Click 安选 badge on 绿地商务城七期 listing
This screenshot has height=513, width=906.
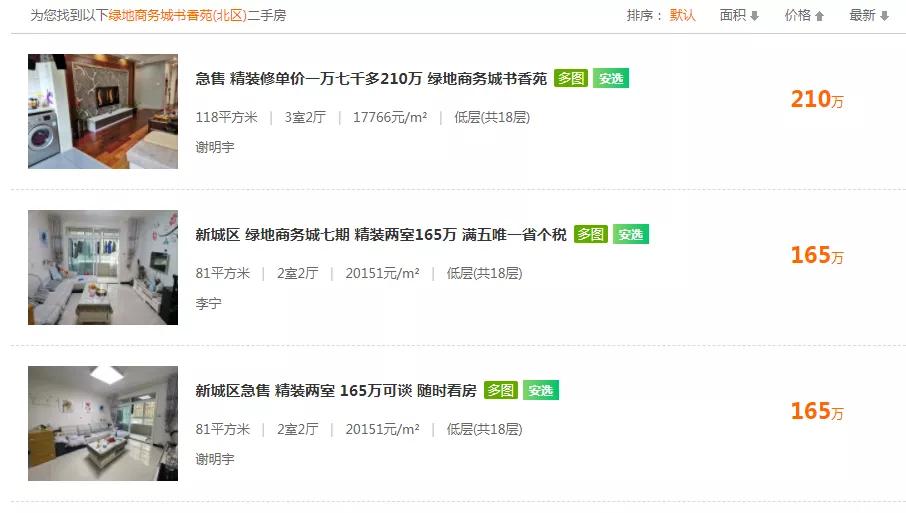631,234
